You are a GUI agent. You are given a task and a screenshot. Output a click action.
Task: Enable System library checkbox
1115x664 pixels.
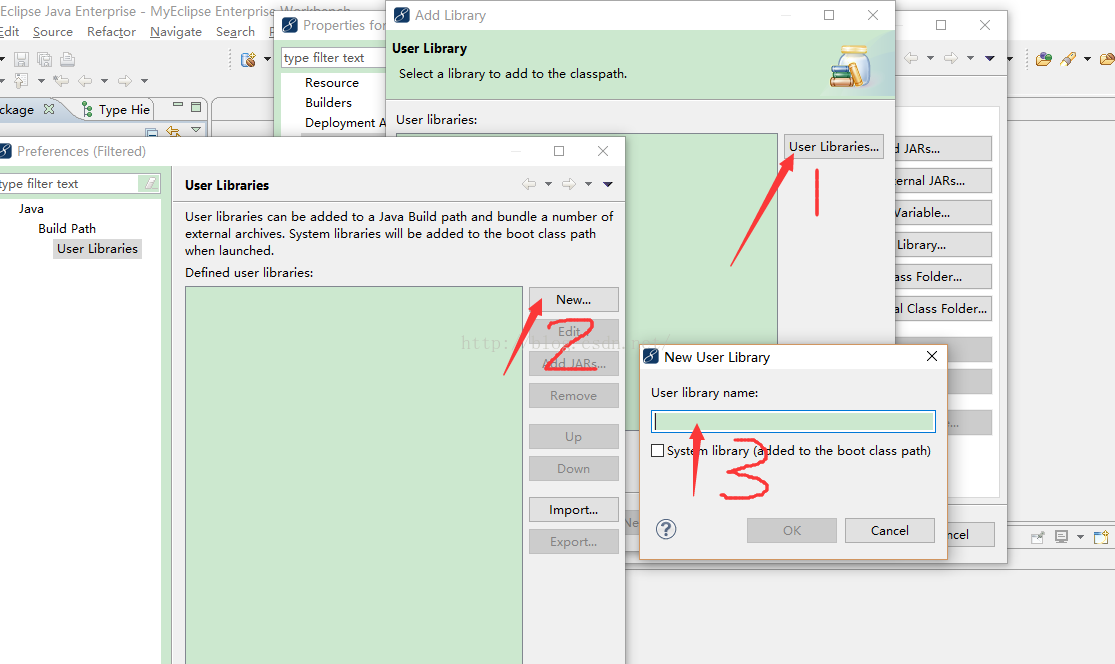pyautogui.click(x=658, y=451)
